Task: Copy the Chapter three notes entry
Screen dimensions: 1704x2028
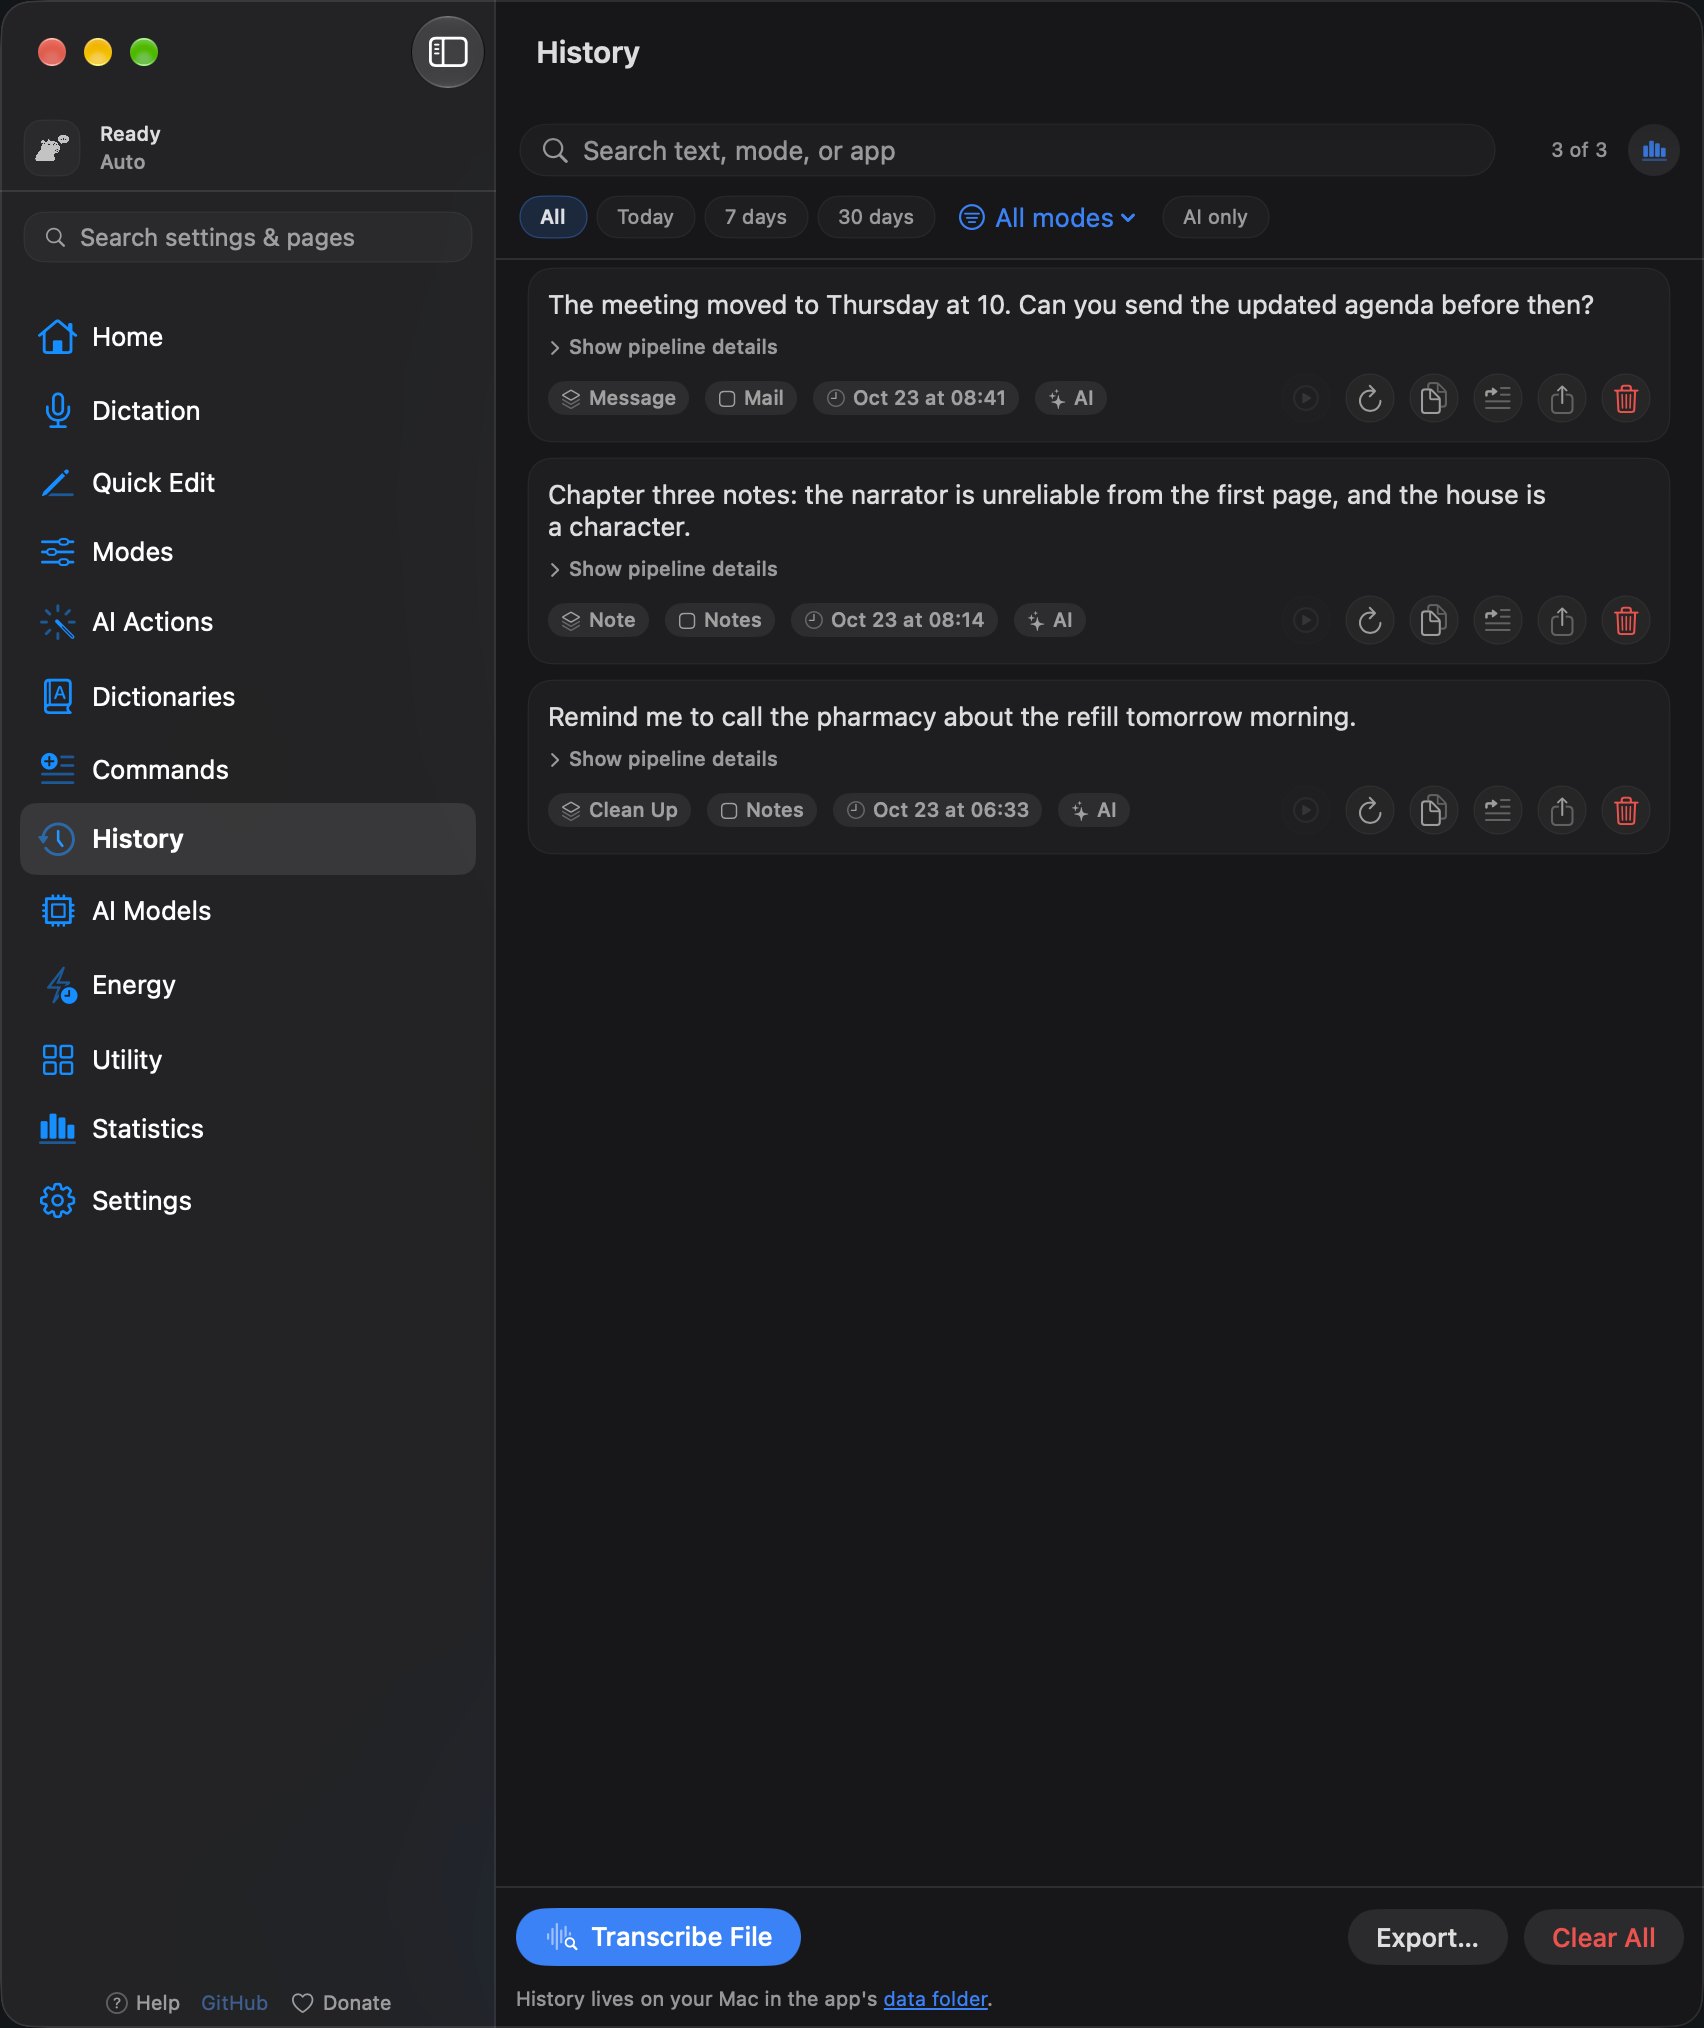Action: coord(1433,621)
